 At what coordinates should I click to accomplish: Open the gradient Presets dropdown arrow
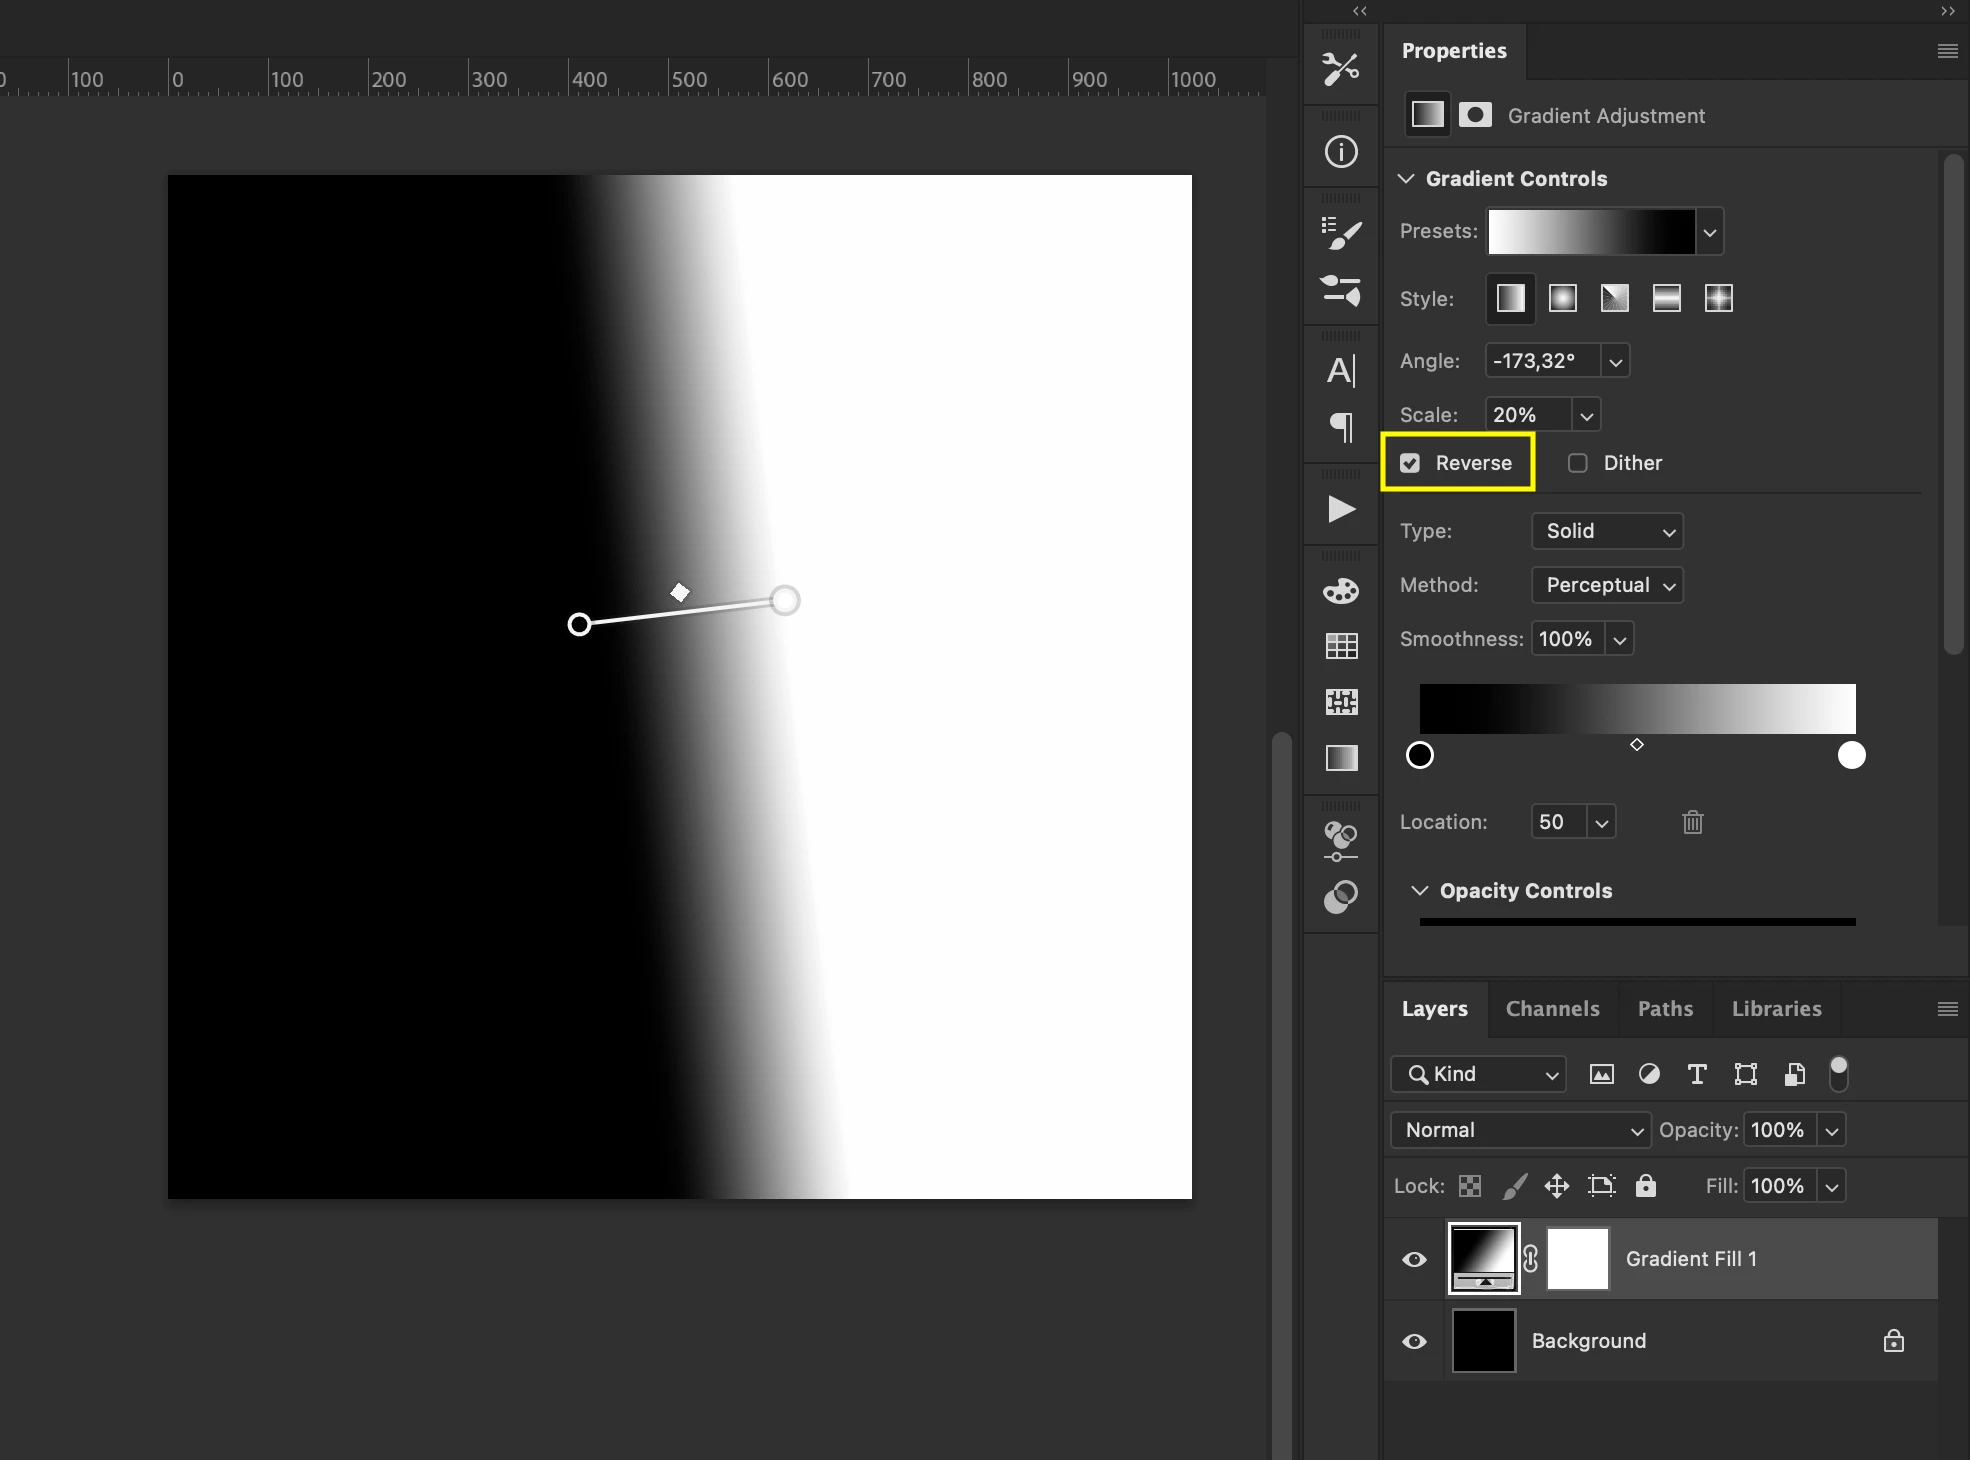(x=1710, y=232)
